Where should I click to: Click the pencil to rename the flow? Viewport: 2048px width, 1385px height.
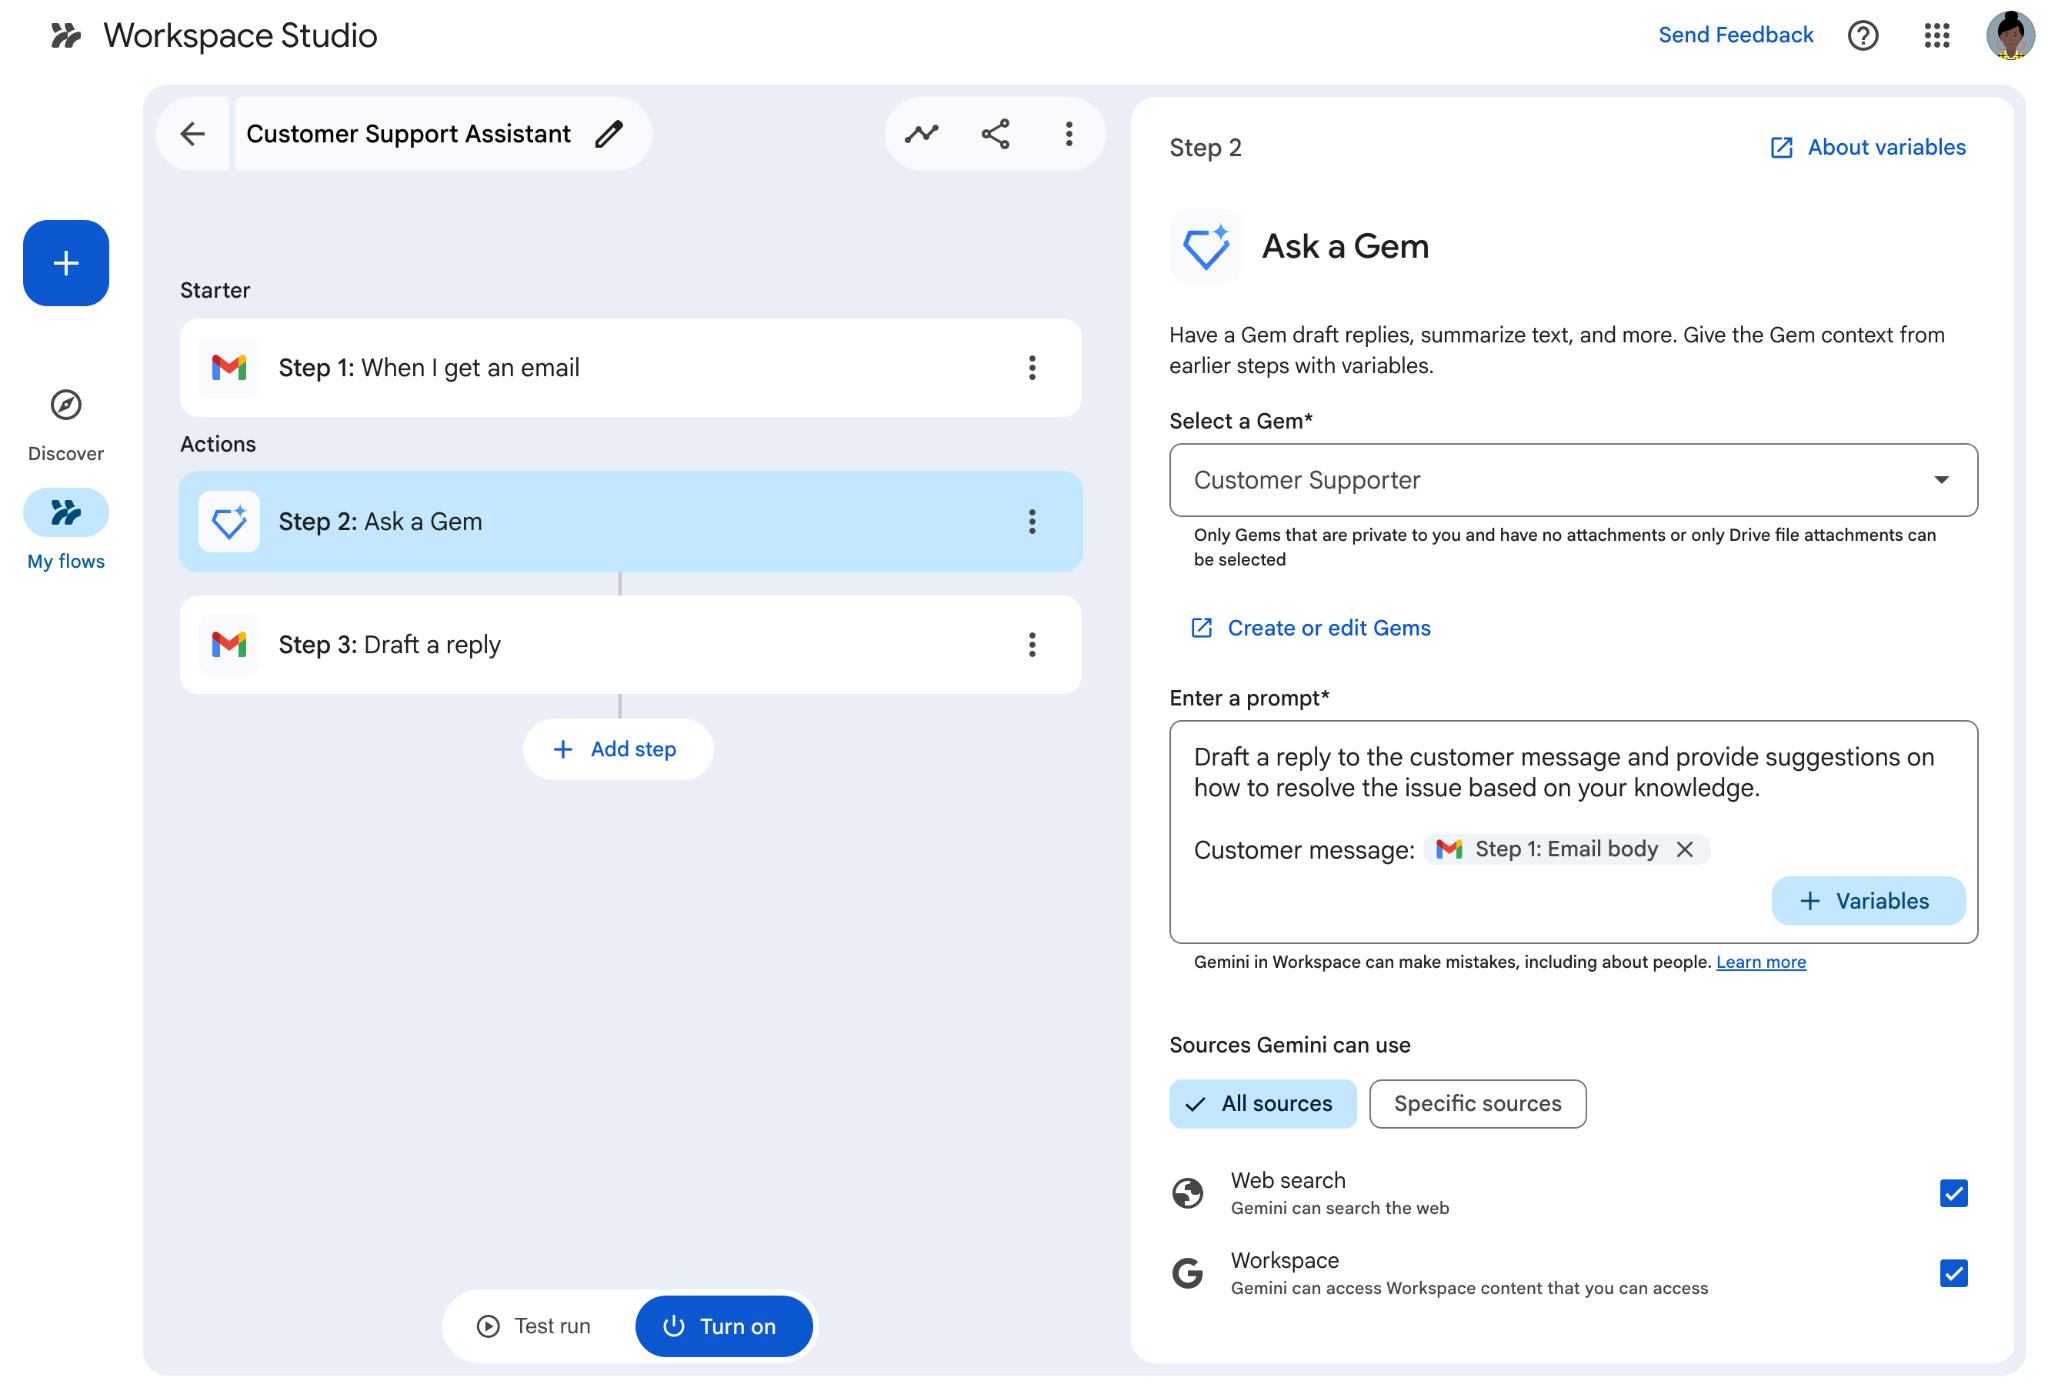tap(609, 133)
